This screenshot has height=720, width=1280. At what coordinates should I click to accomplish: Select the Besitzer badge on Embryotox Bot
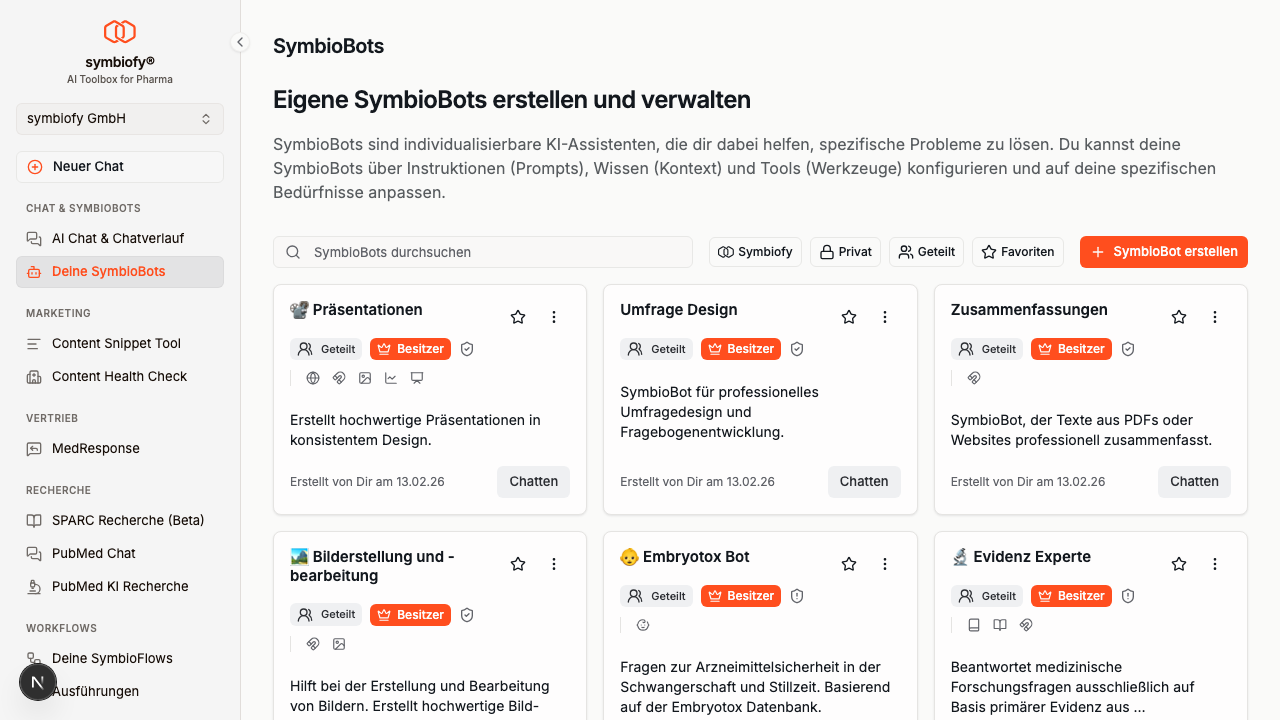pyautogui.click(x=740, y=595)
